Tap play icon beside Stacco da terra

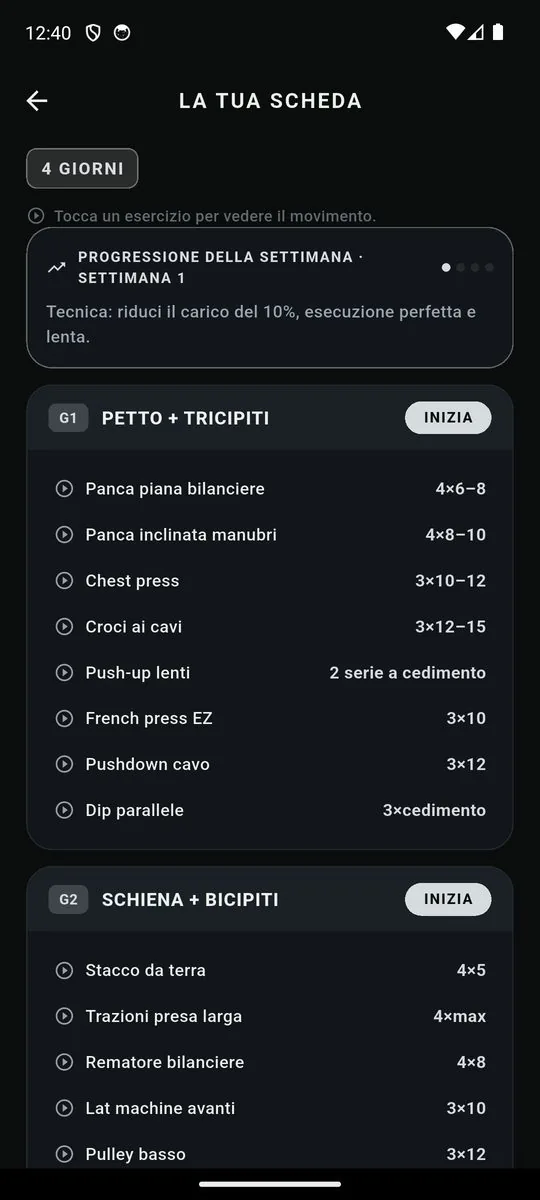tap(64, 970)
